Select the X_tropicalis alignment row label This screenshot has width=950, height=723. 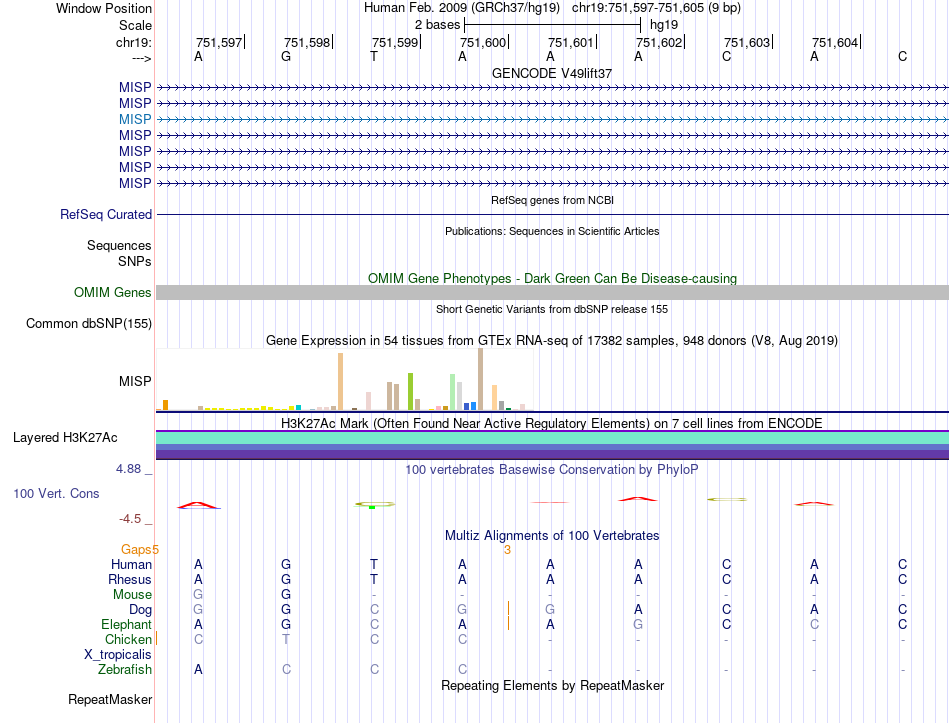(x=118, y=655)
